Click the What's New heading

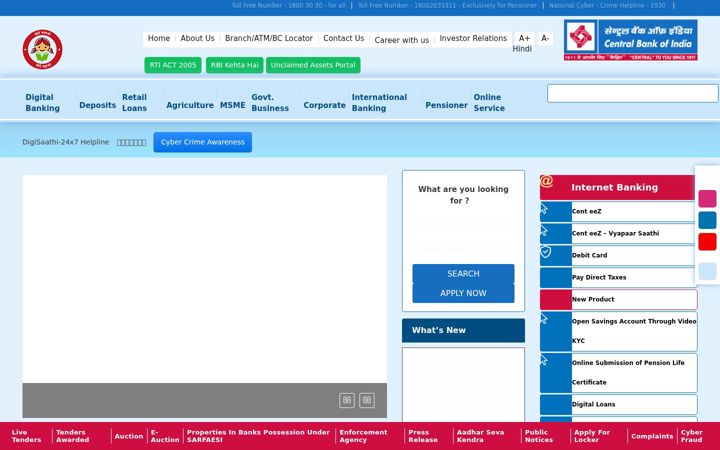click(x=463, y=330)
